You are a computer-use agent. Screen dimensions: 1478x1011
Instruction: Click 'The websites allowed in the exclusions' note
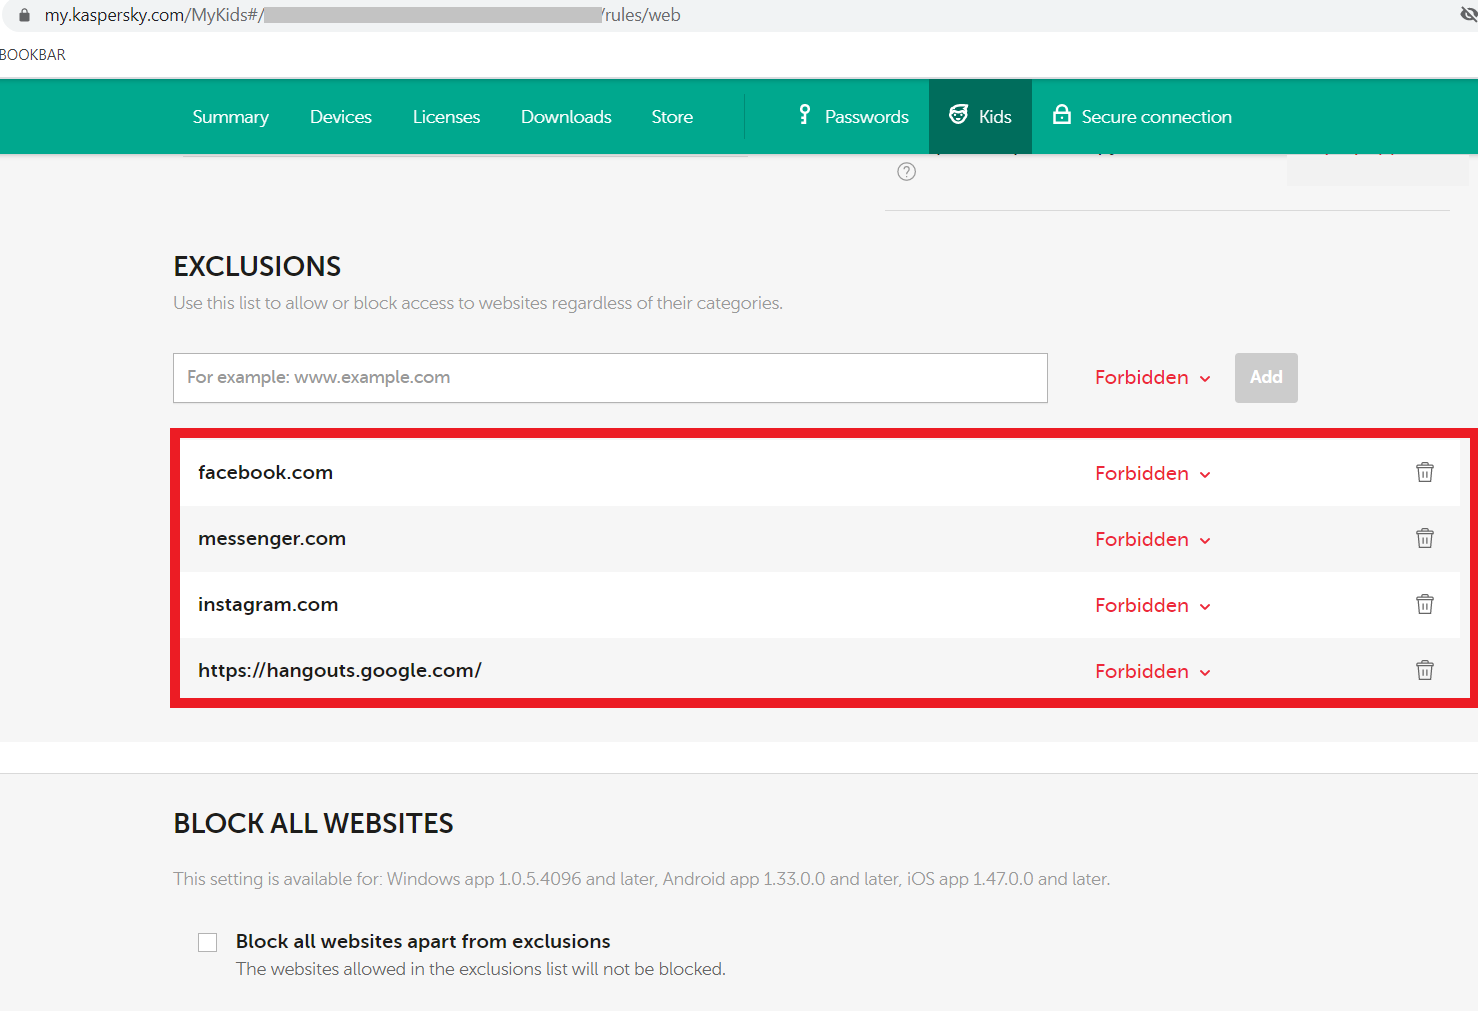[x=481, y=969]
